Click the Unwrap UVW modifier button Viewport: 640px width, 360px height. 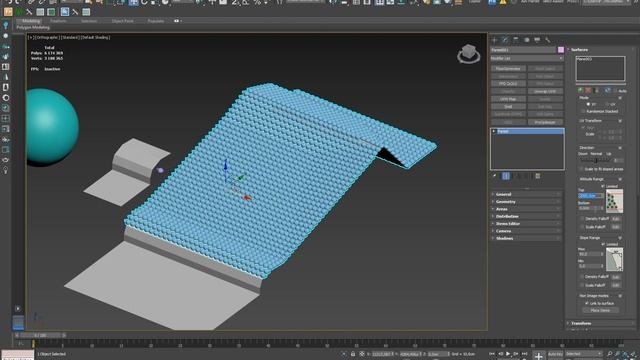click(x=545, y=91)
